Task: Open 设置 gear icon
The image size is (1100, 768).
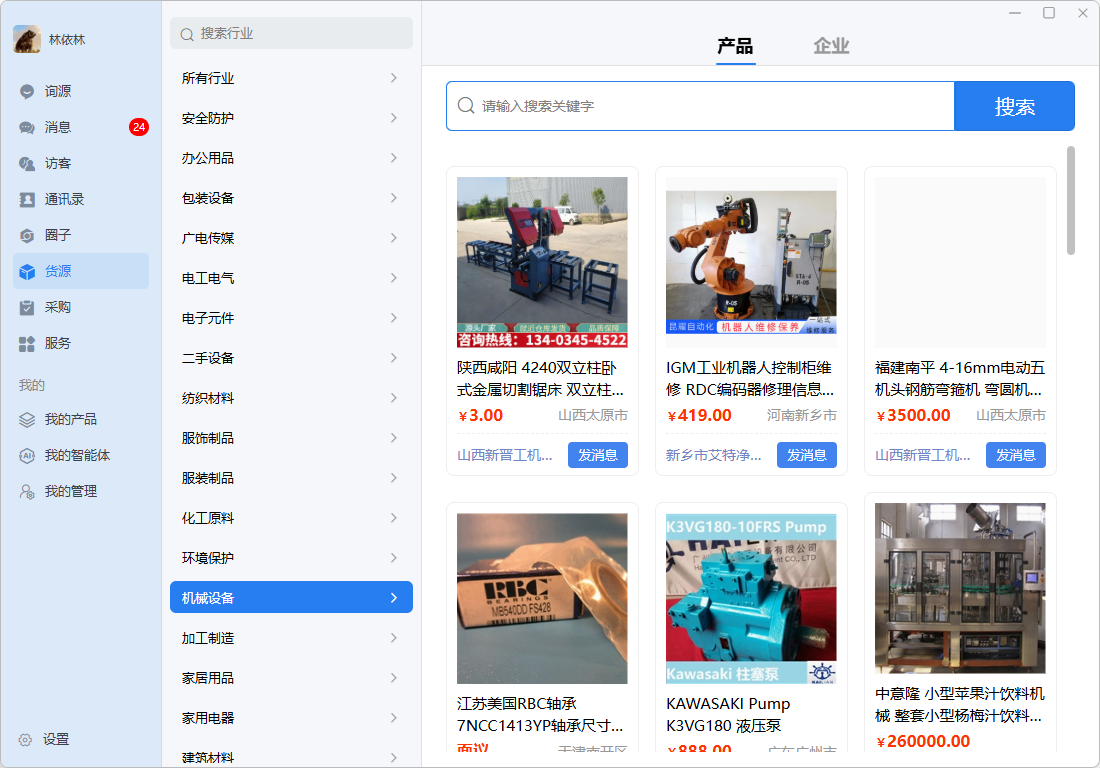Action: tap(25, 739)
